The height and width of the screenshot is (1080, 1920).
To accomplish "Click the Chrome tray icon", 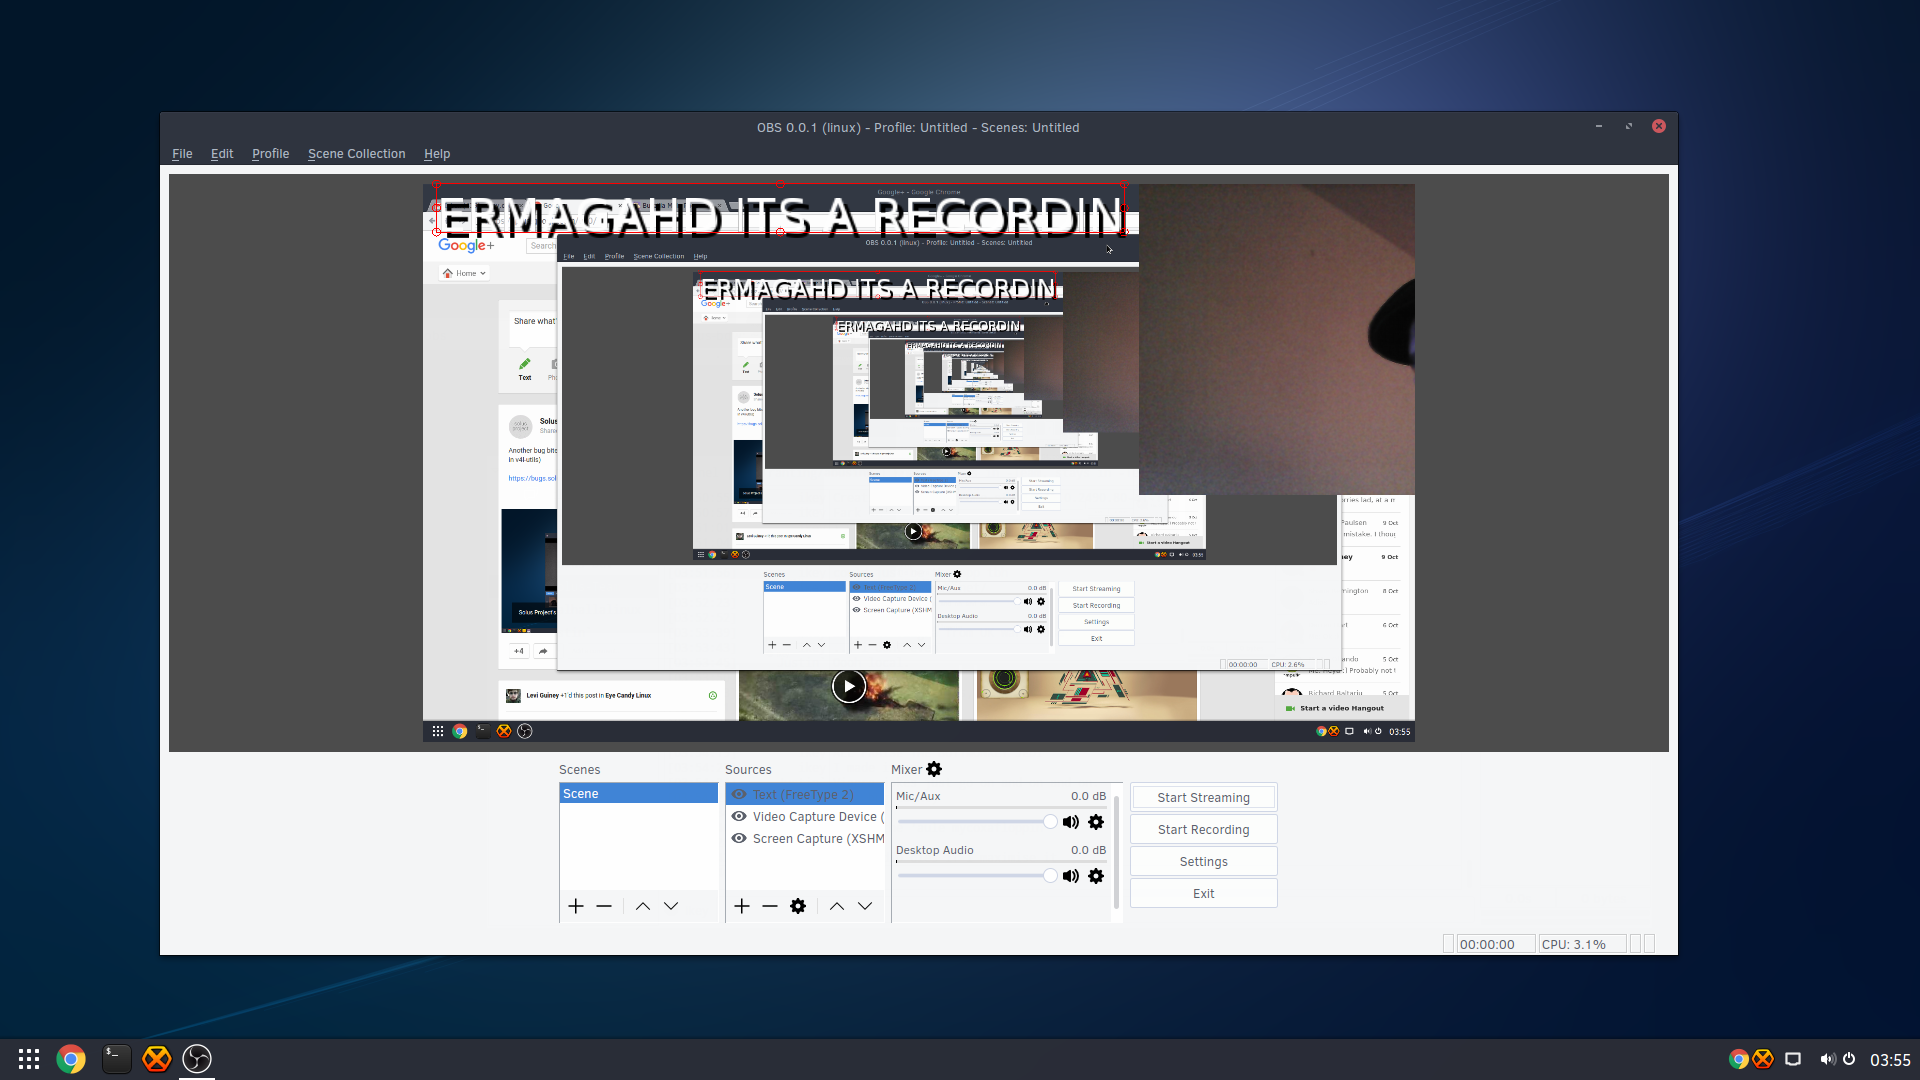I will point(1738,1059).
